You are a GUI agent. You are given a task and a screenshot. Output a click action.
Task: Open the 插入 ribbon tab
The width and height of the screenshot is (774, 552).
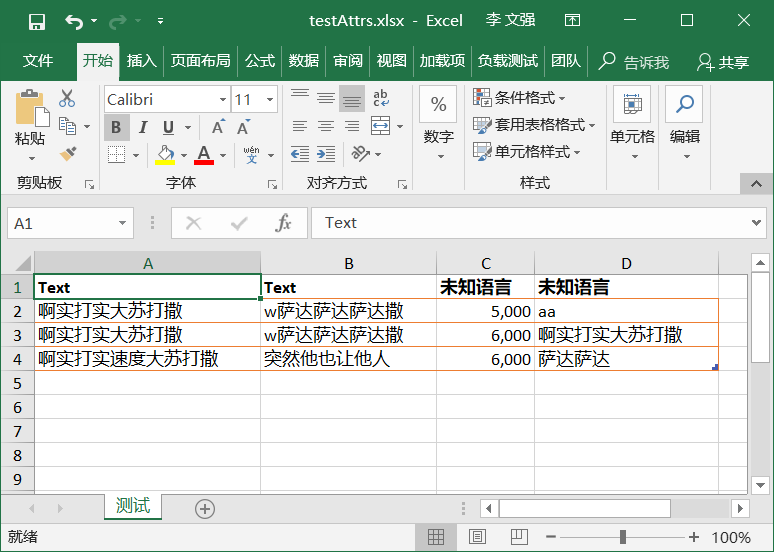141,61
